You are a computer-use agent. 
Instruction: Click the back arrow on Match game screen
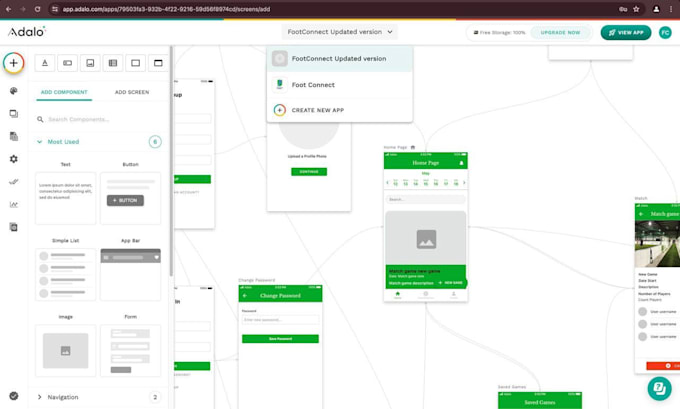[641, 214]
